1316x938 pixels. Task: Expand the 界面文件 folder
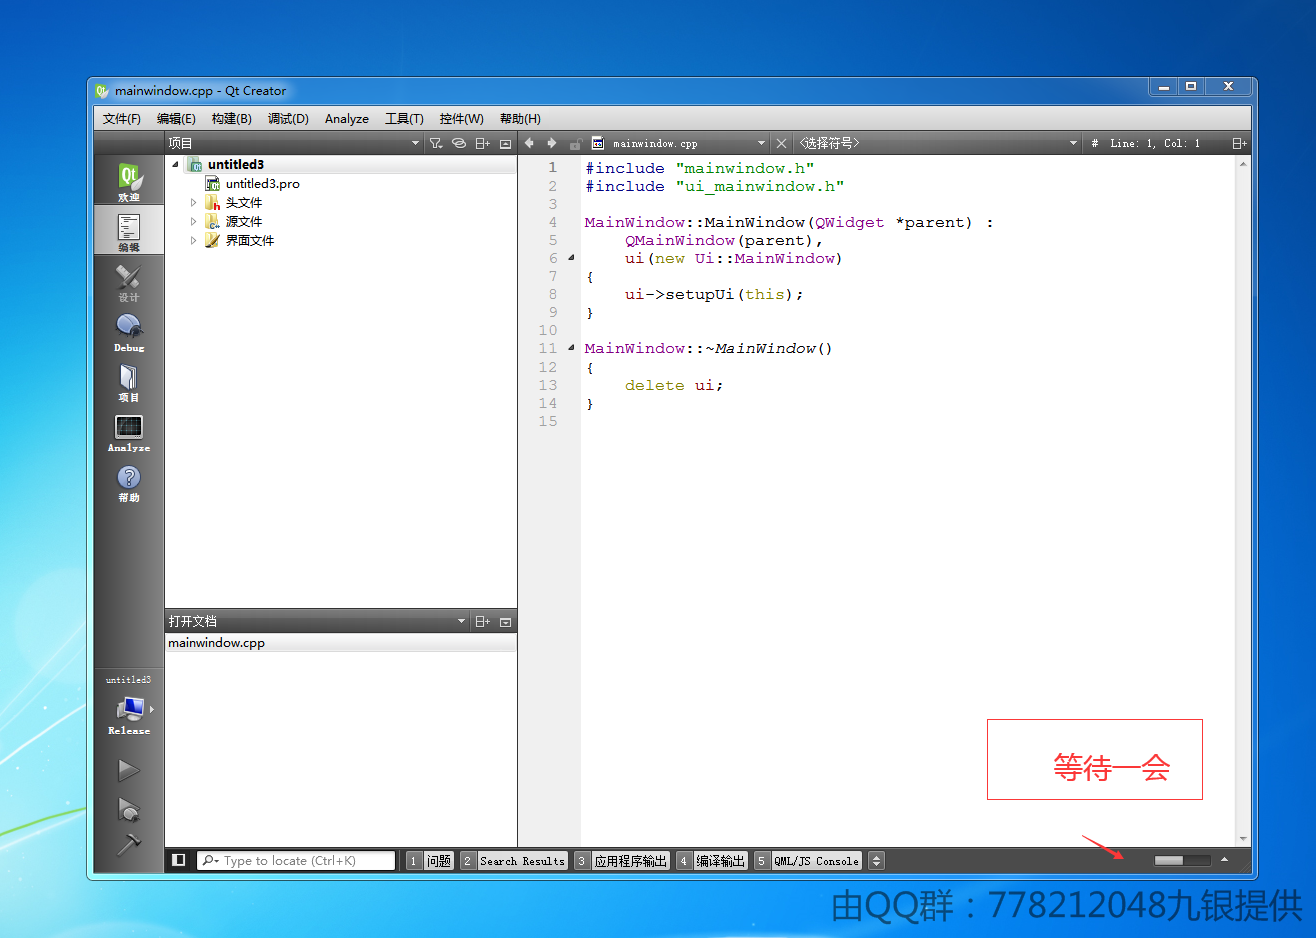pyautogui.click(x=194, y=240)
